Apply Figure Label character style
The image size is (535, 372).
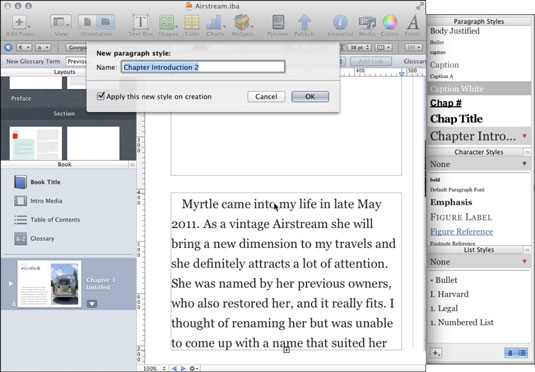461,217
